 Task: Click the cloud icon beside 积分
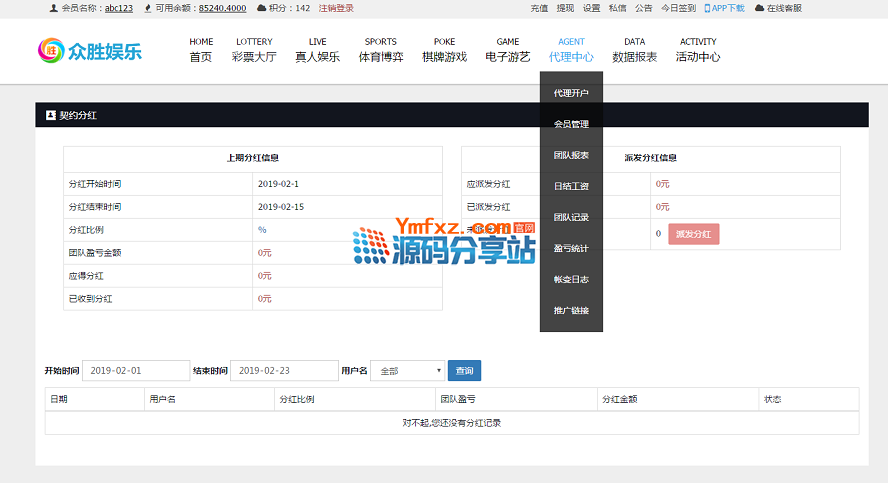(x=262, y=8)
